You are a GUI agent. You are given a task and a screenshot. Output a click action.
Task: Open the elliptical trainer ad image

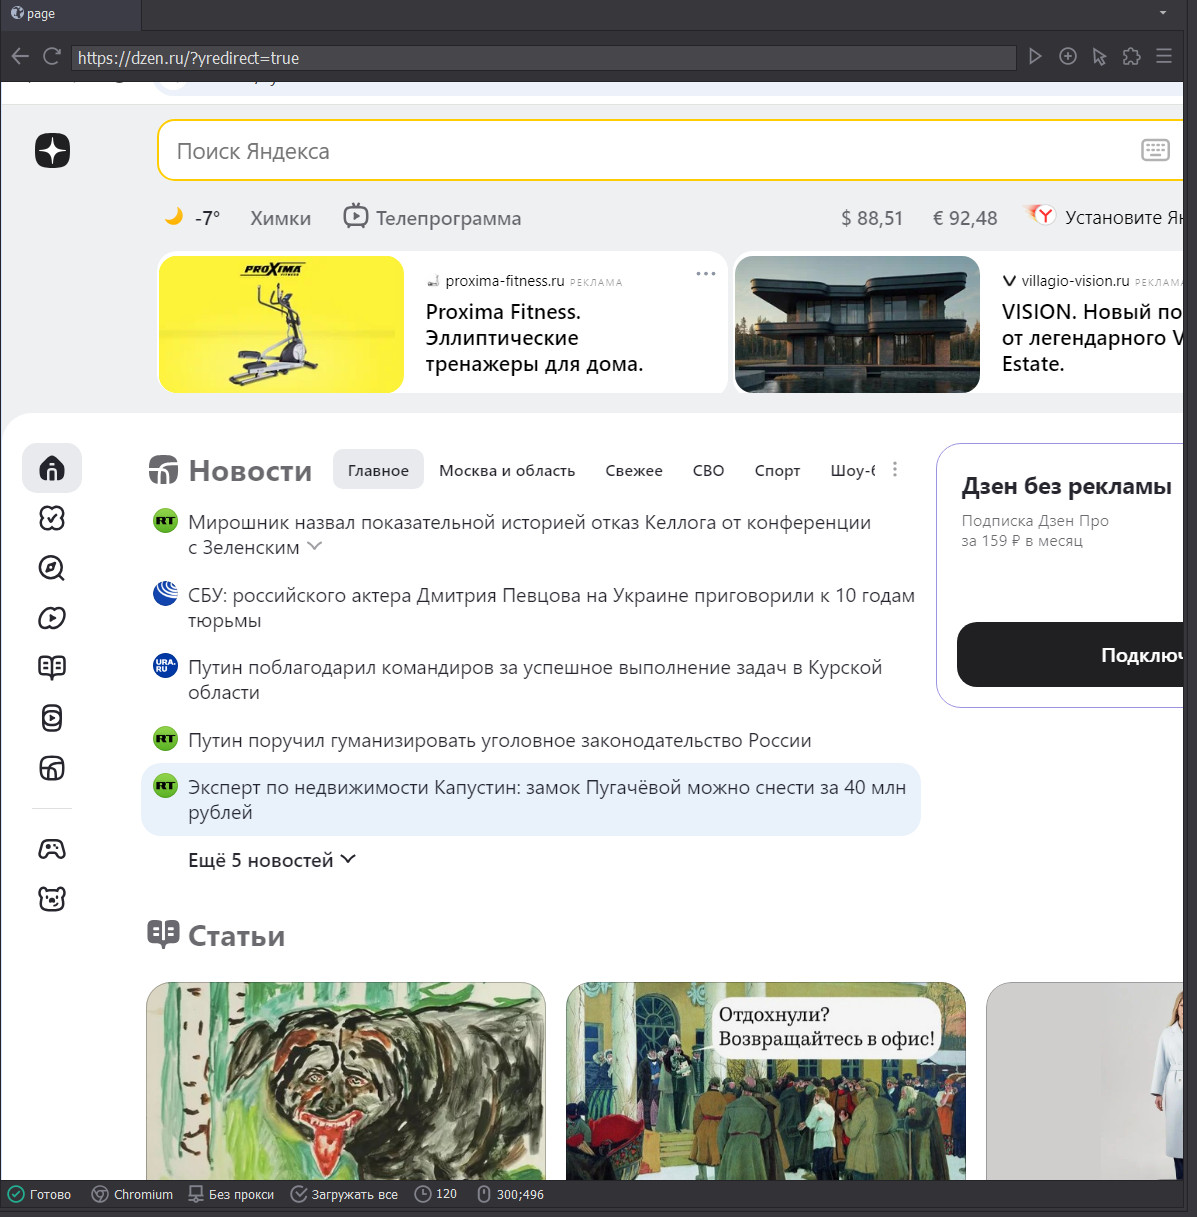pos(281,324)
